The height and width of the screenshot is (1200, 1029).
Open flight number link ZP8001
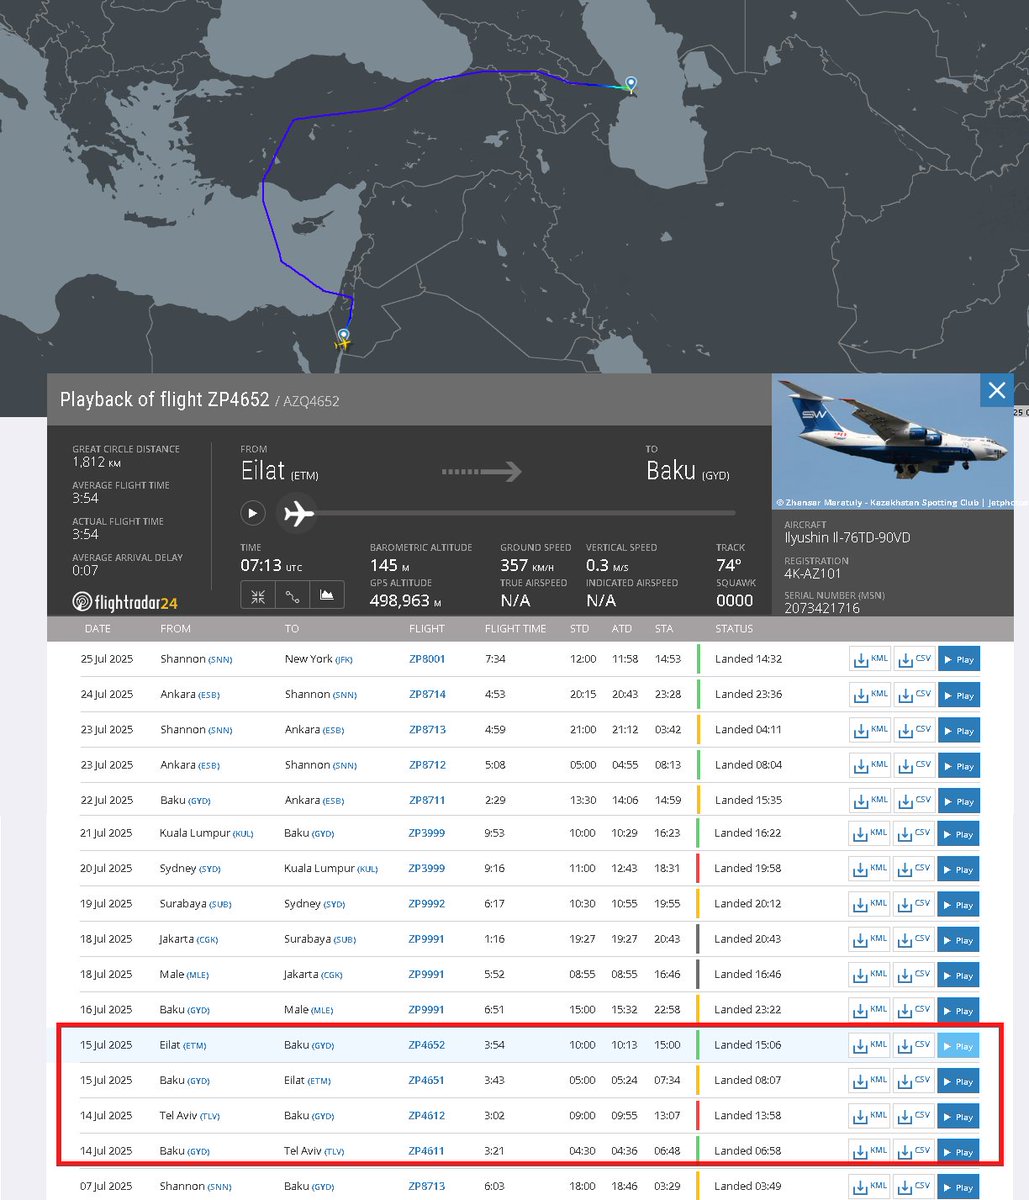pyautogui.click(x=427, y=659)
